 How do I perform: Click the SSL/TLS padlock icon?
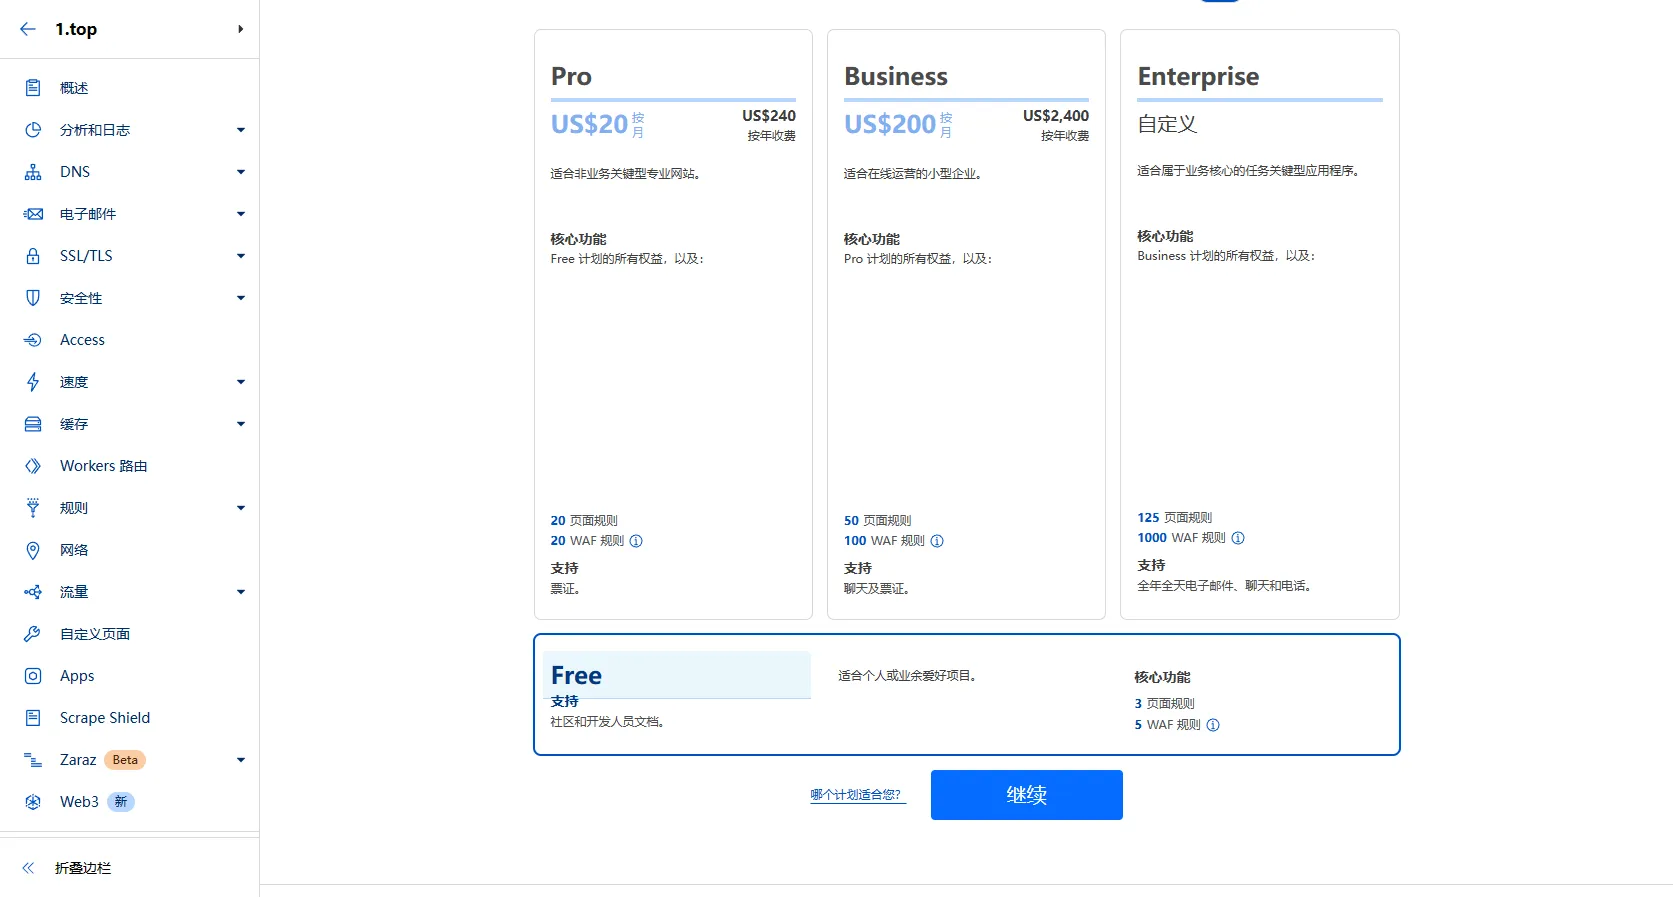(33, 256)
